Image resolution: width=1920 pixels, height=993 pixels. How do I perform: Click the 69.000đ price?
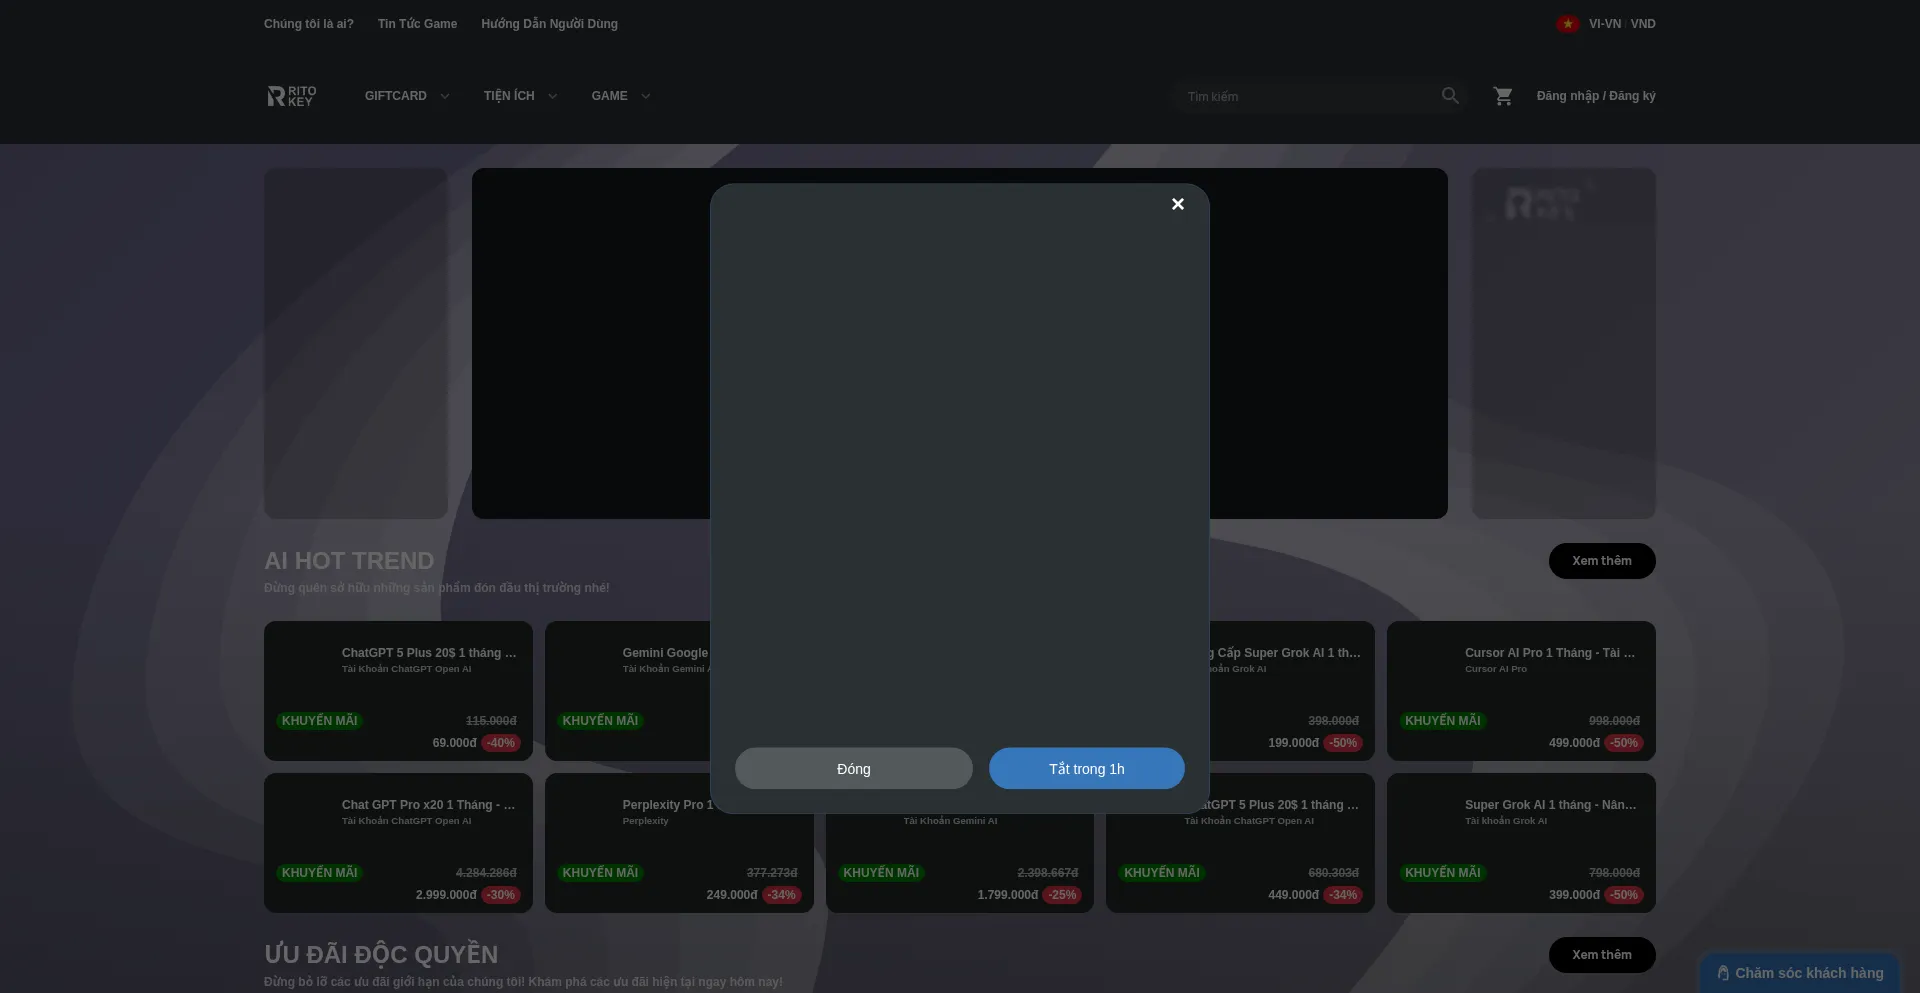point(454,743)
